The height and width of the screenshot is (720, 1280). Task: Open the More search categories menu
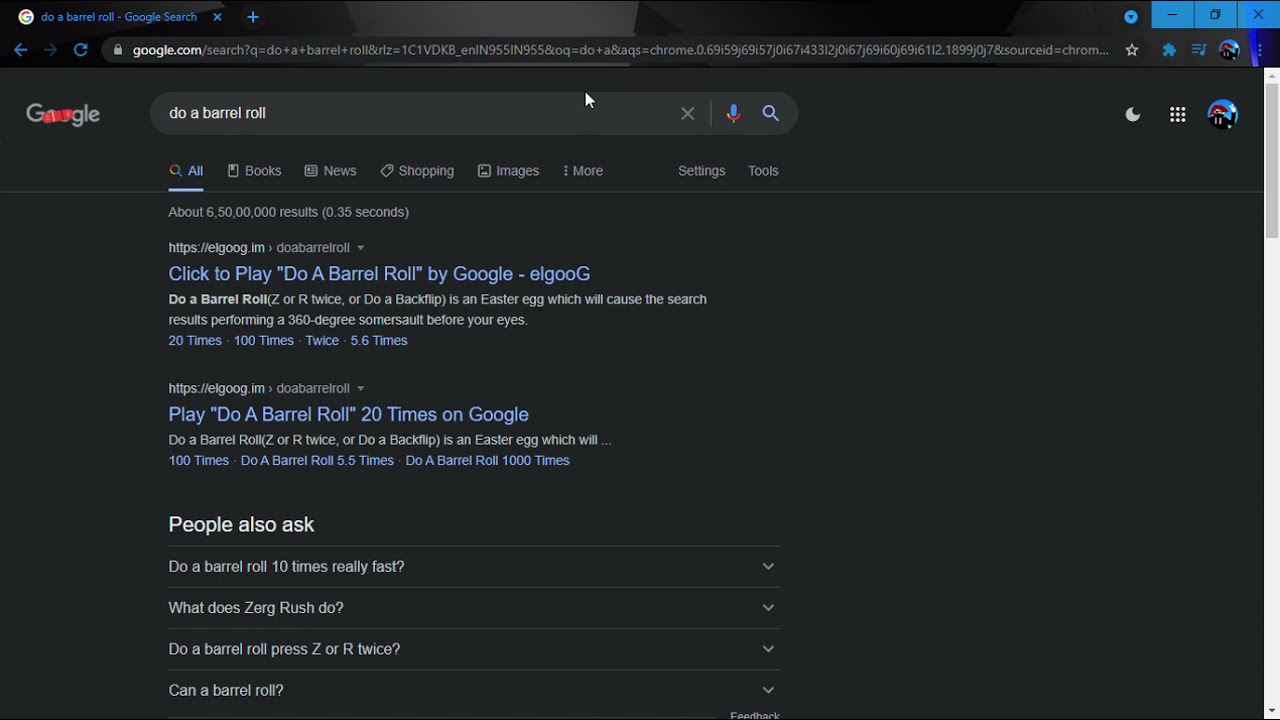tap(583, 171)
